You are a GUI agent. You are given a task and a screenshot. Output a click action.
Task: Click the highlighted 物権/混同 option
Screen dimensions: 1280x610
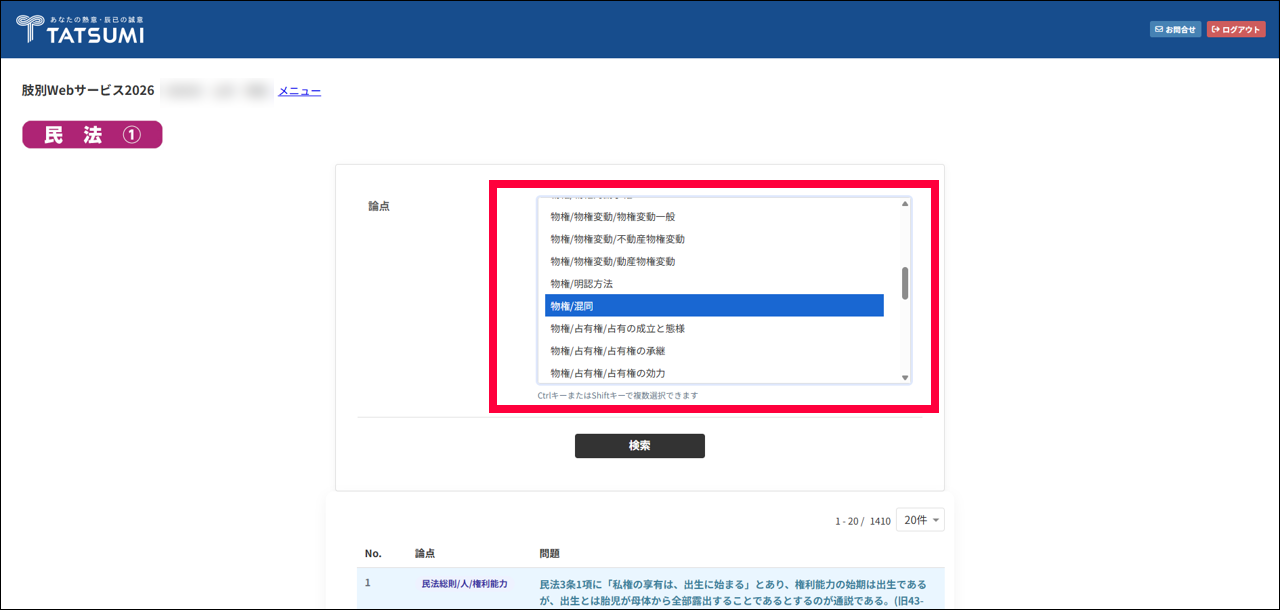point(714,306)
